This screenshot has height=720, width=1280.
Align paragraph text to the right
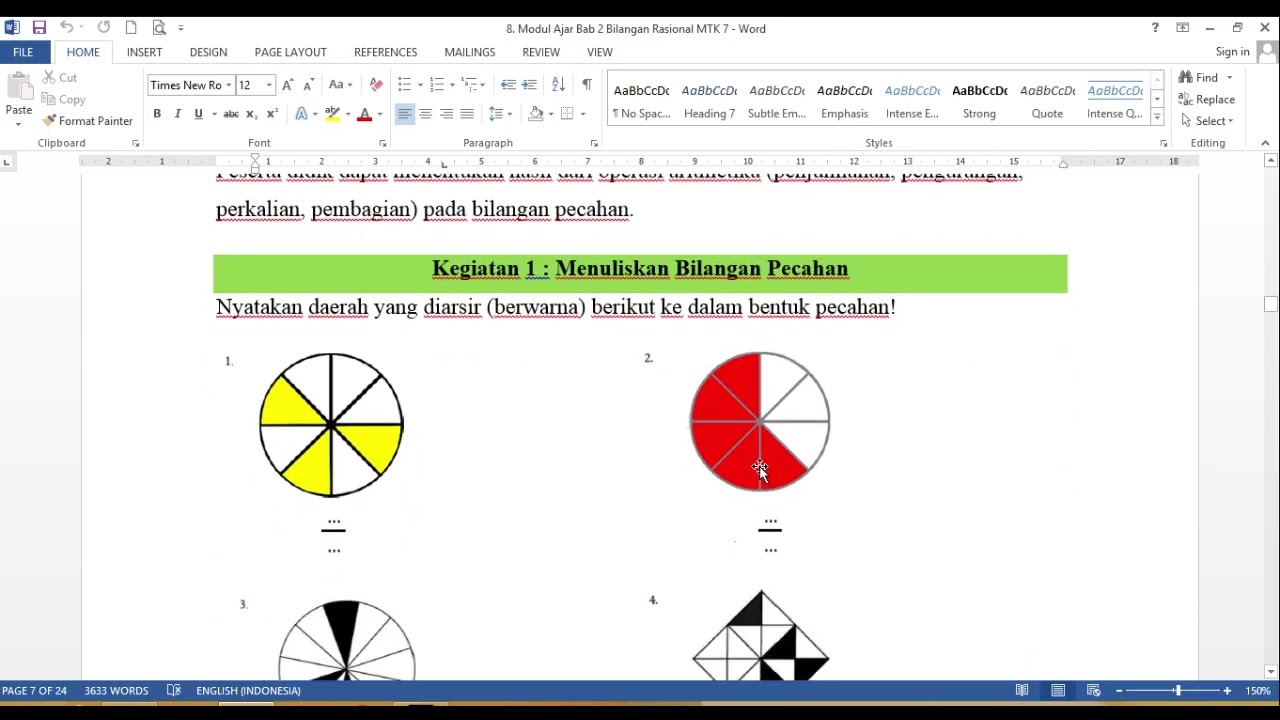coord(446,114)
